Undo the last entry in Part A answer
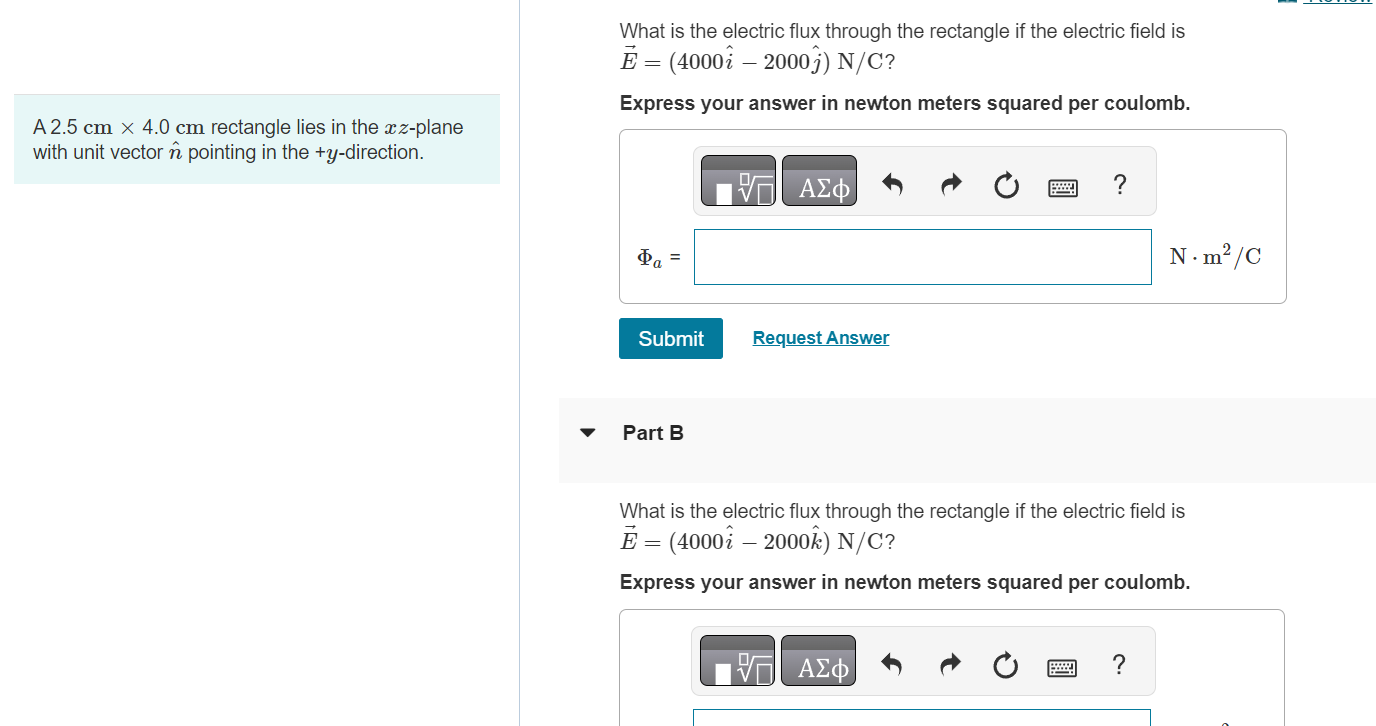This screenshot has height=726, width=1376. click(x=892, y=183)
